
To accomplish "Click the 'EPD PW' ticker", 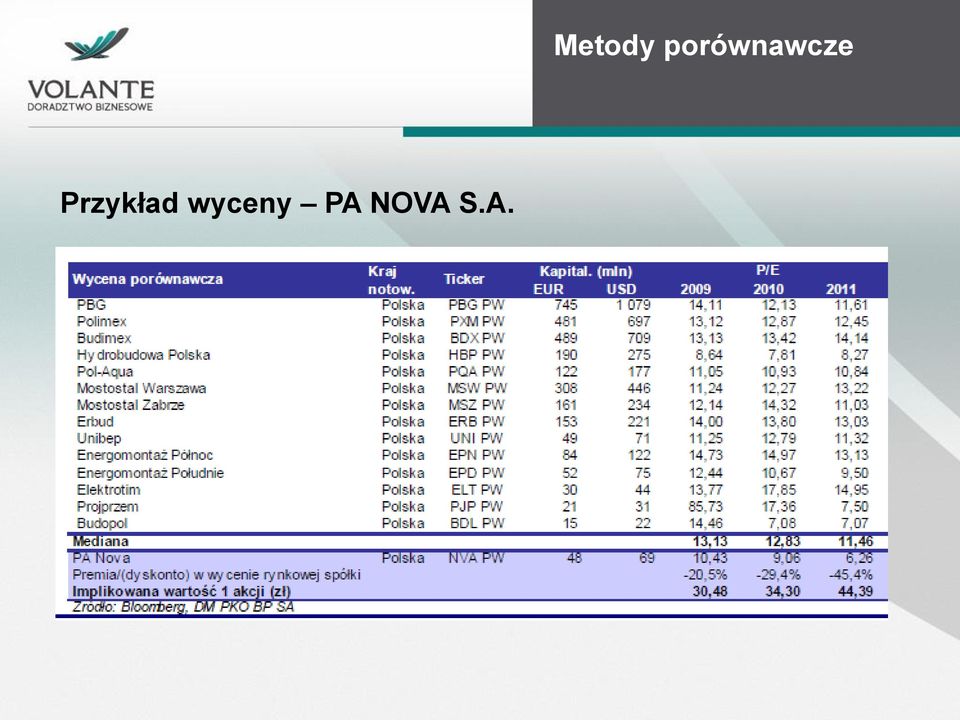I will 476,473.
